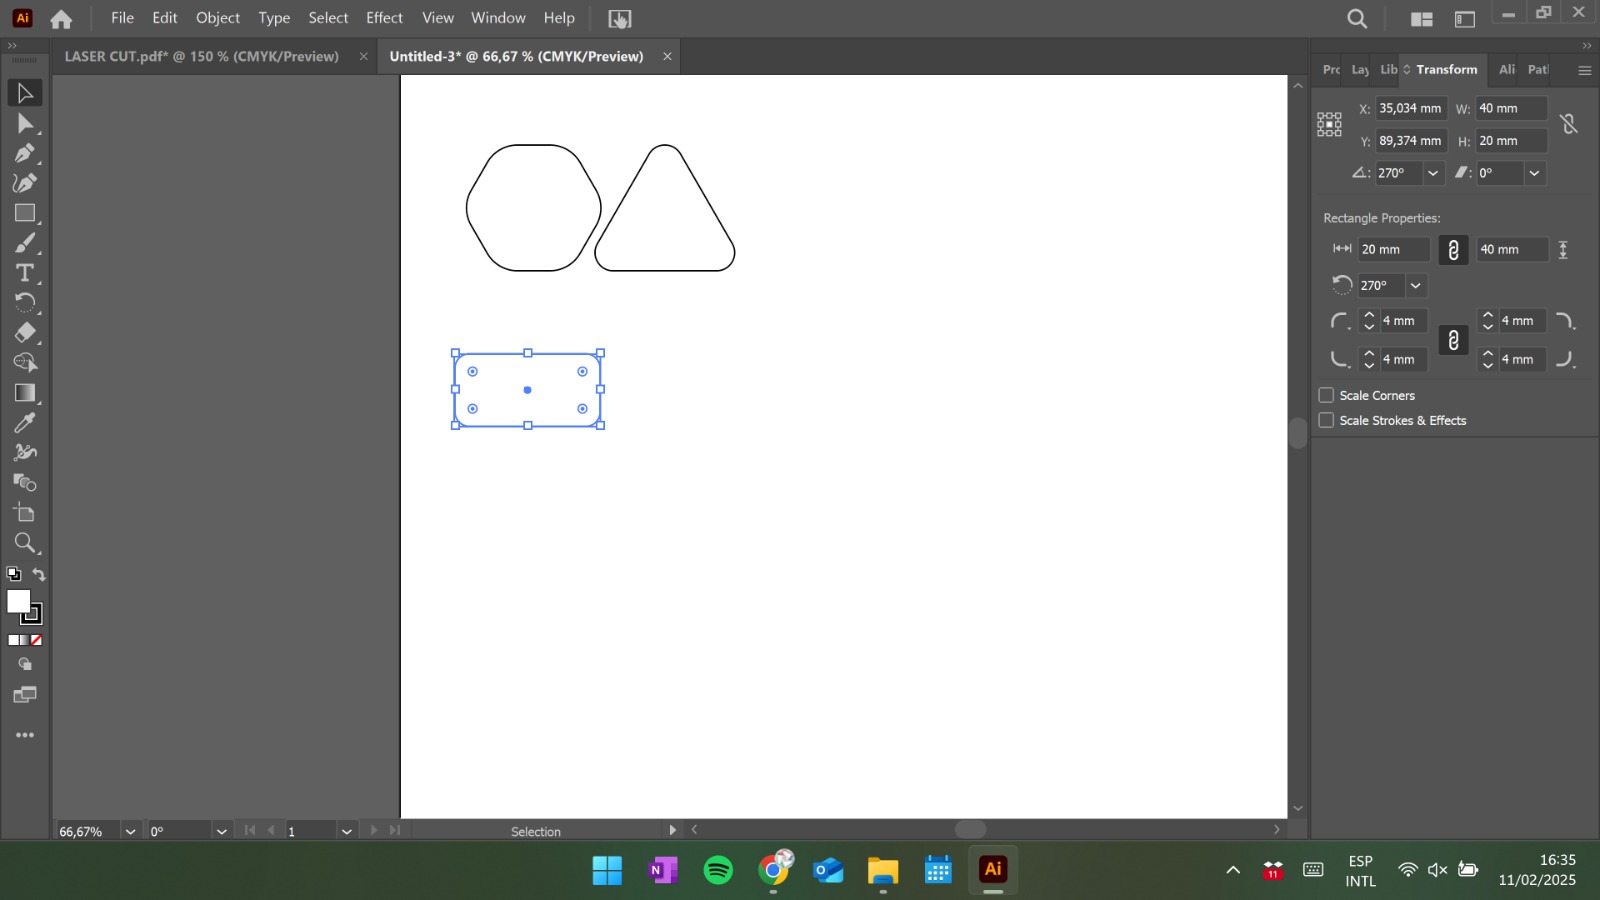
Task: Open artboard number dropdown
Action: (346, 831)
